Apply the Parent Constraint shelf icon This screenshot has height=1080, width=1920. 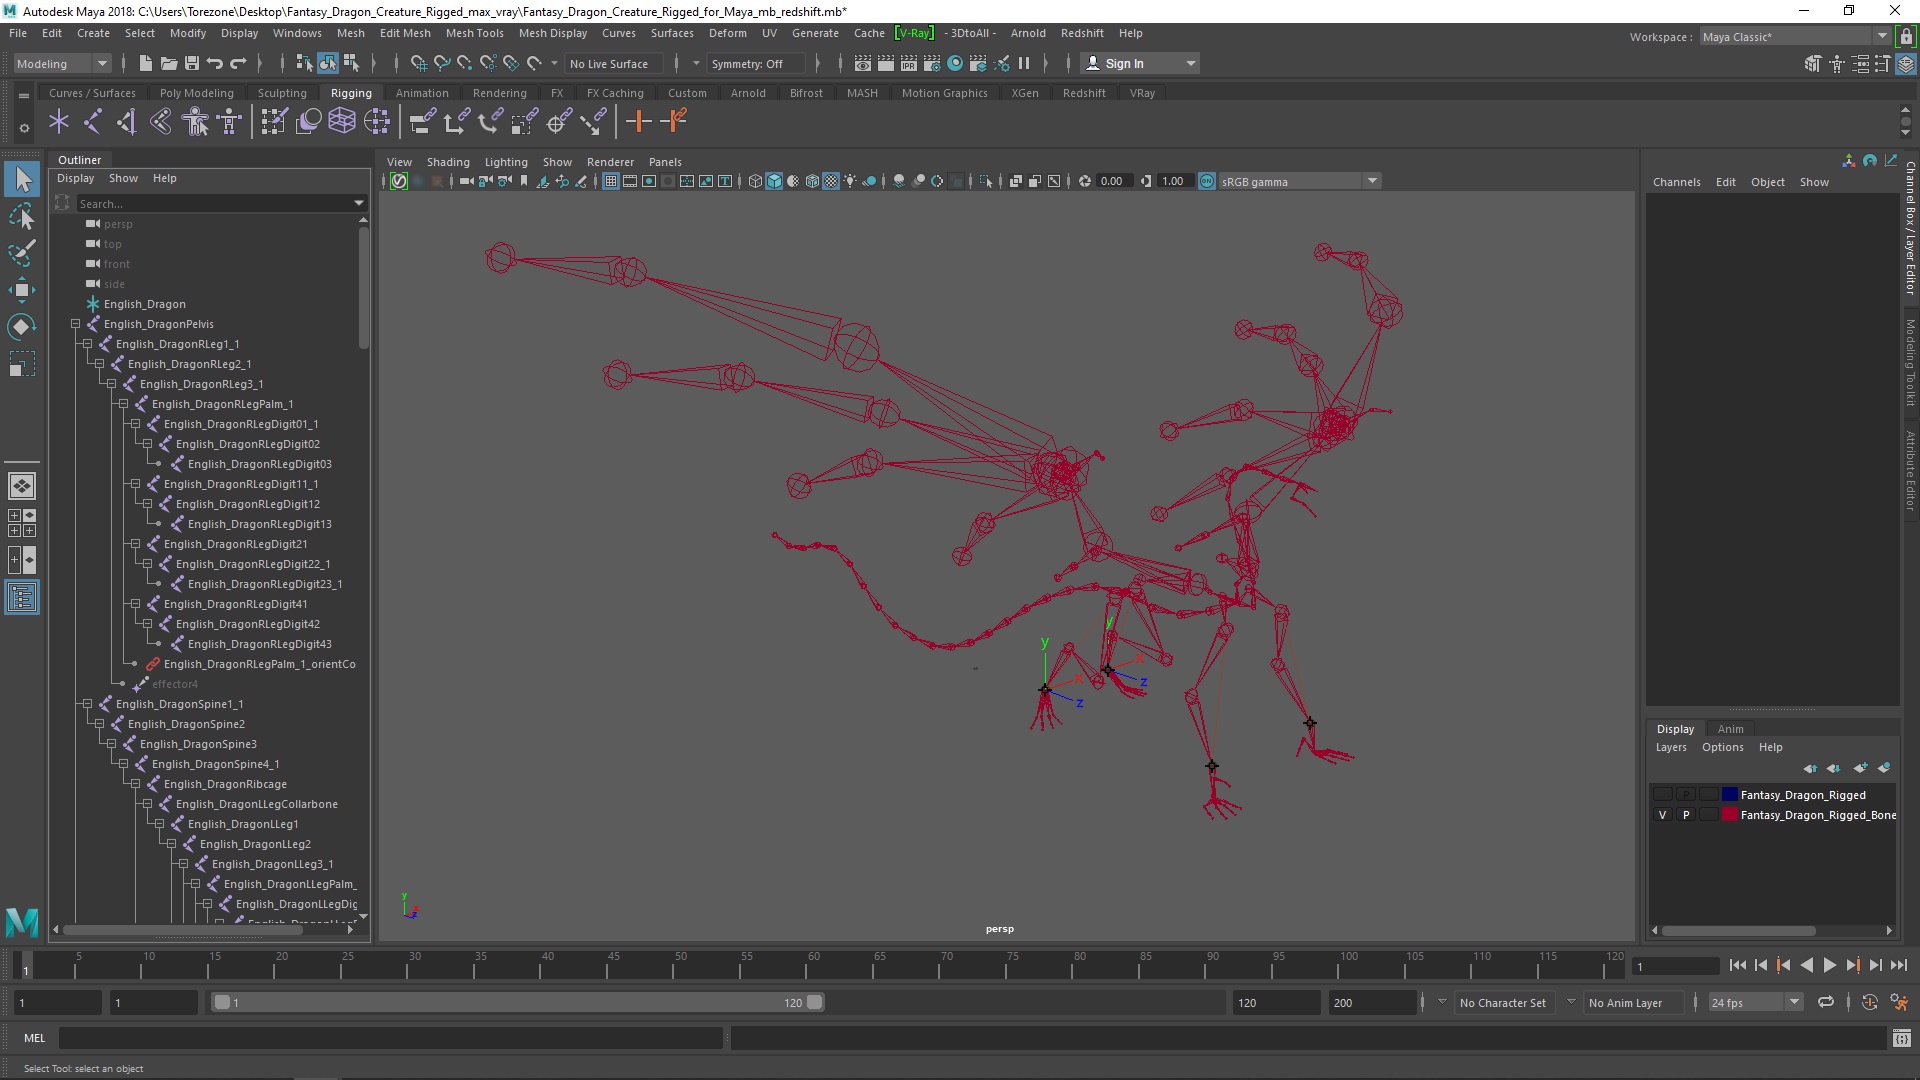point(422,122)
